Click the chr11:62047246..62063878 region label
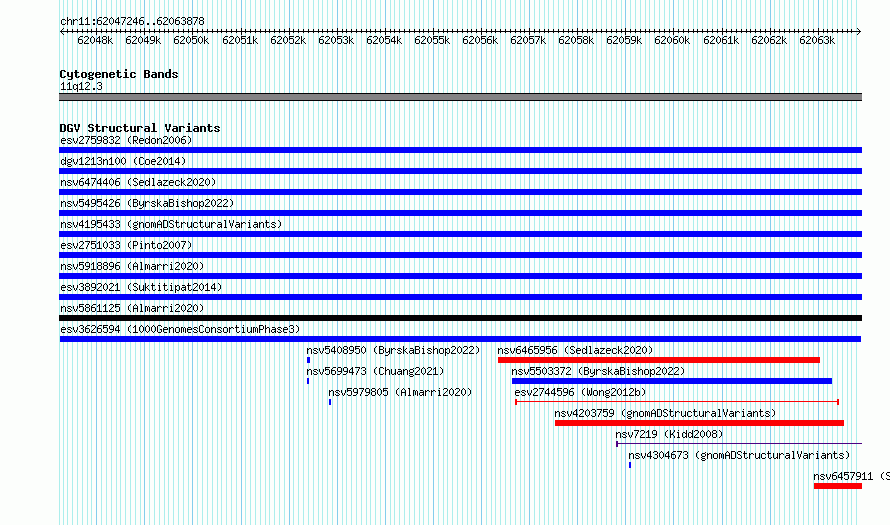 (132, 21)
